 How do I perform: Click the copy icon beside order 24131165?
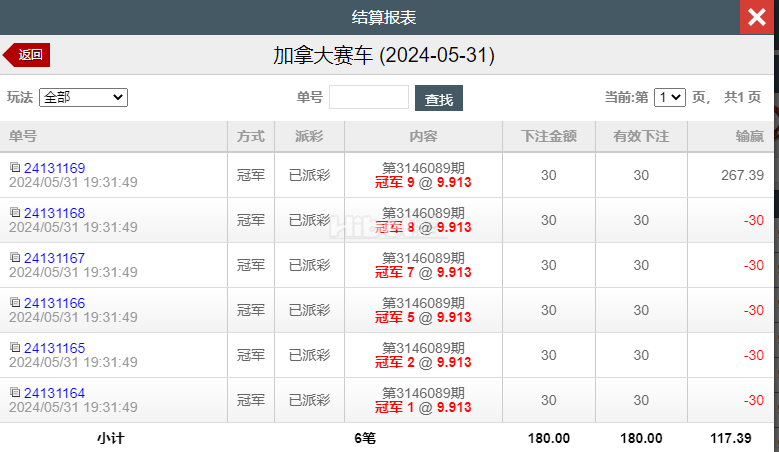pyautogui.click(x=15, y=348)
